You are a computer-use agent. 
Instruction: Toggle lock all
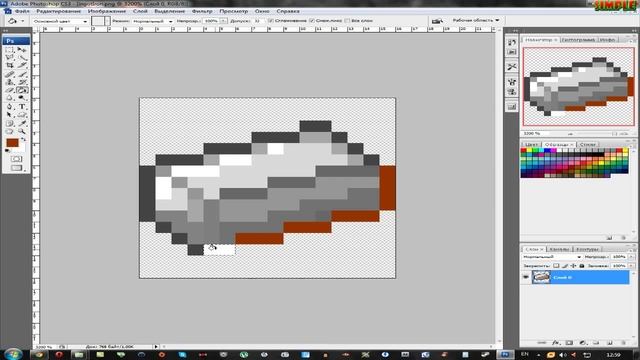point(582,266)
